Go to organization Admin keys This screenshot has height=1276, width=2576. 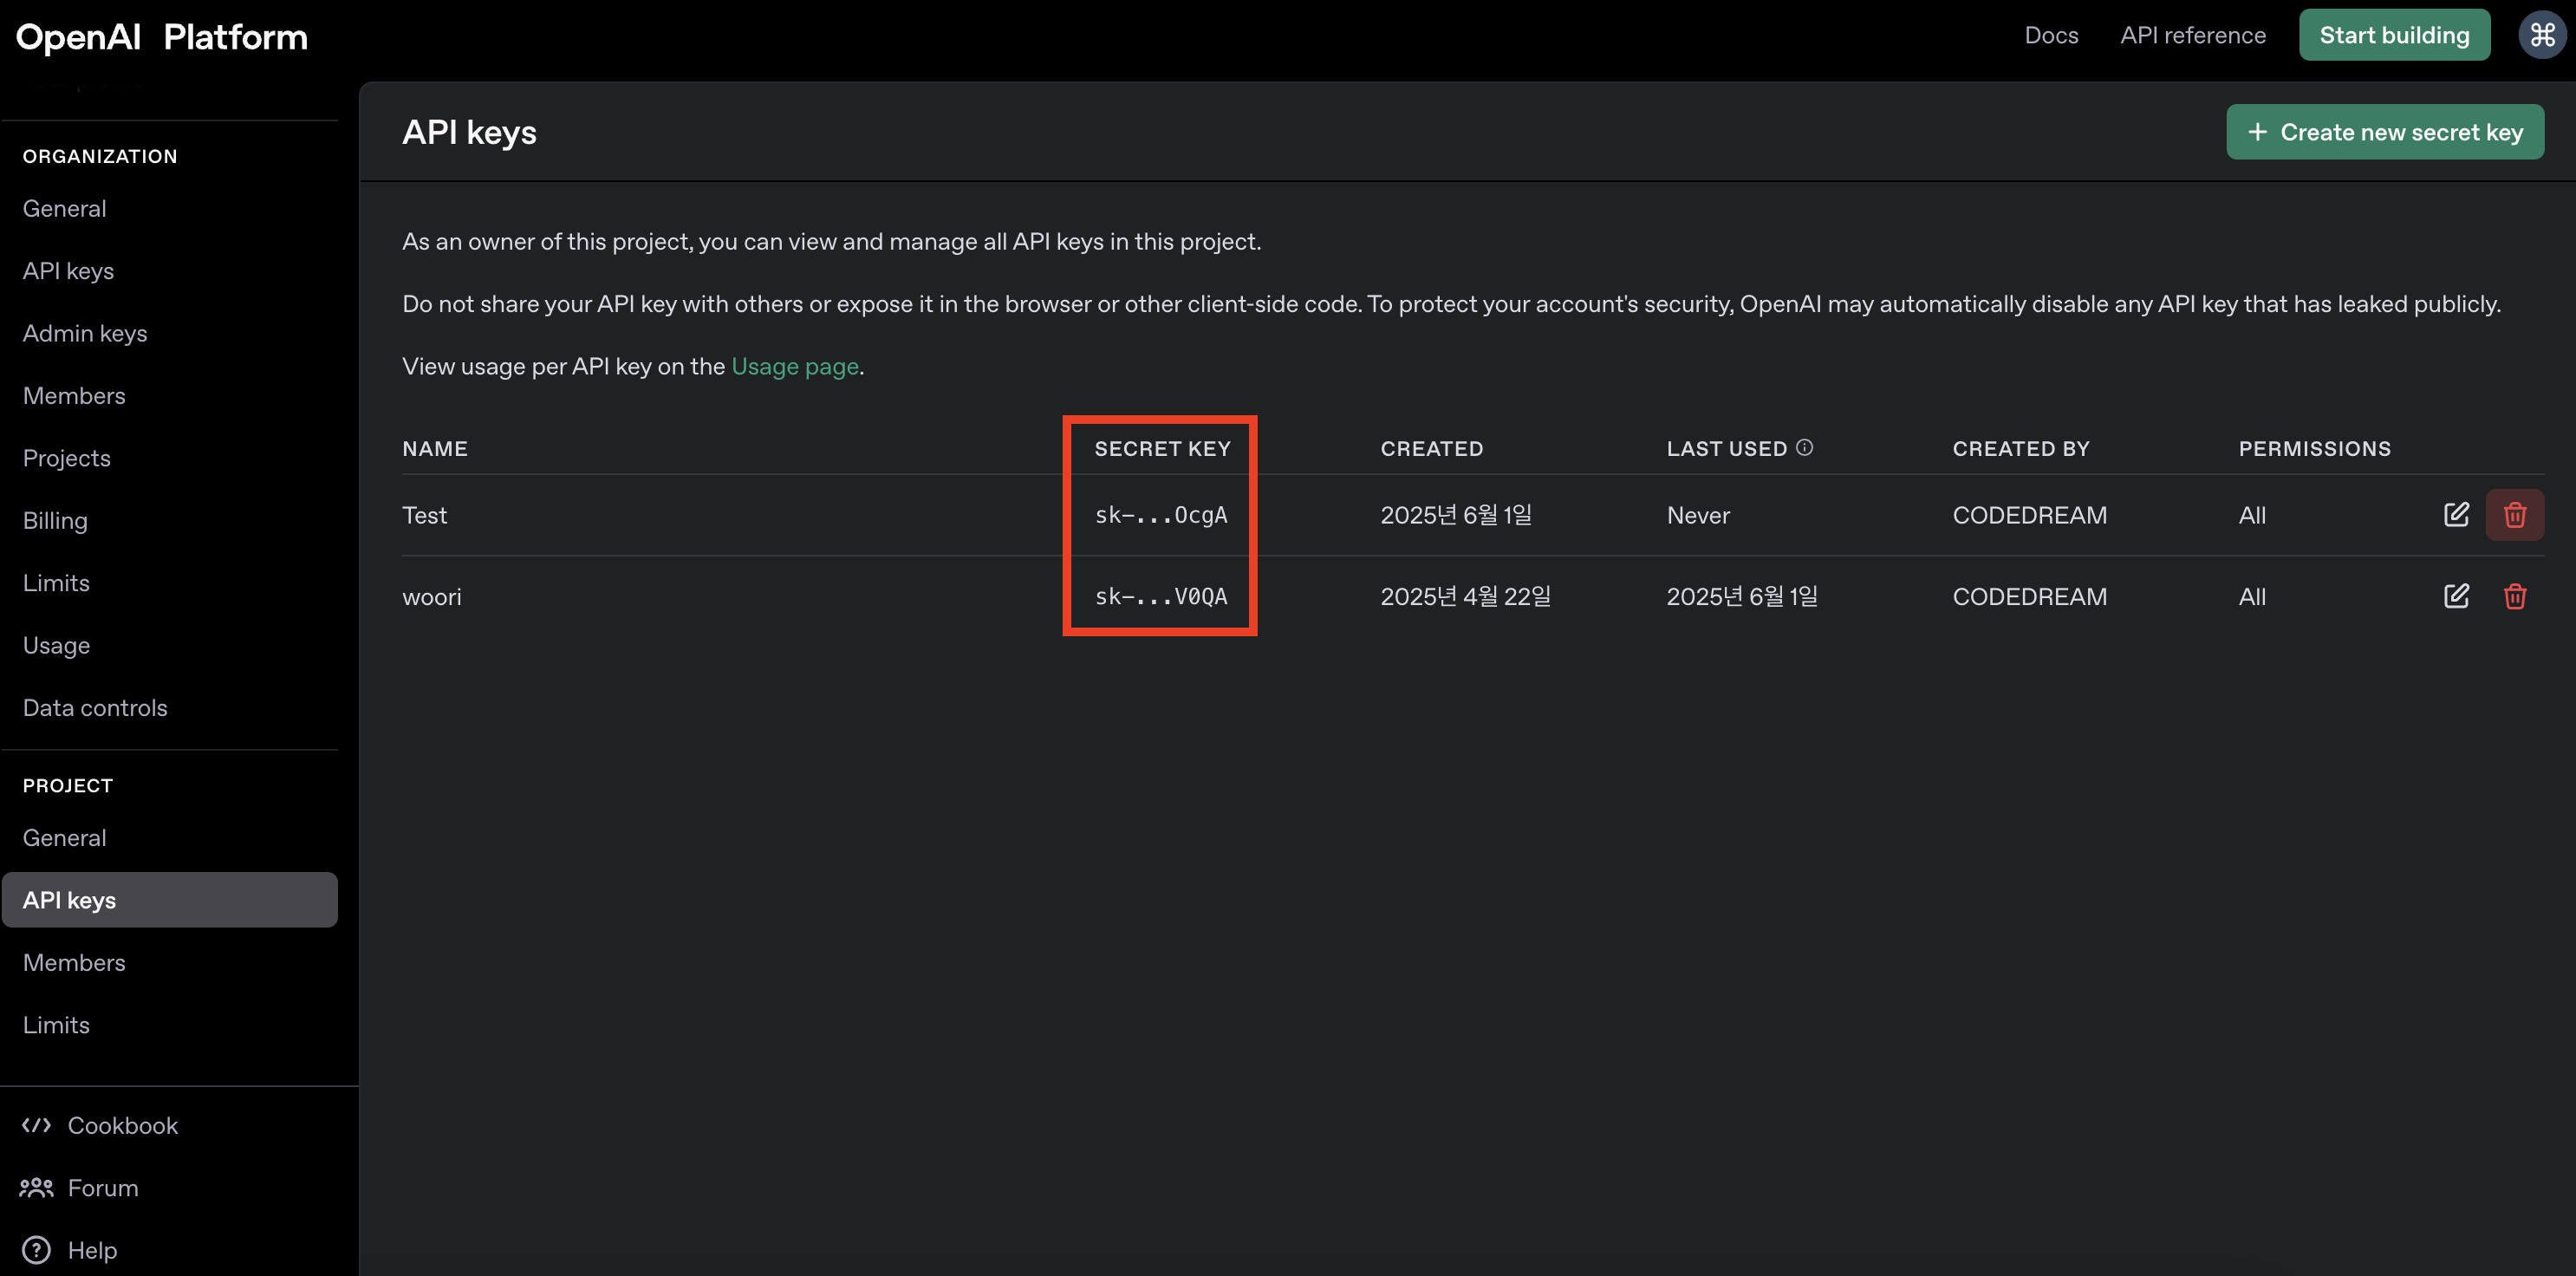[85, 334]
